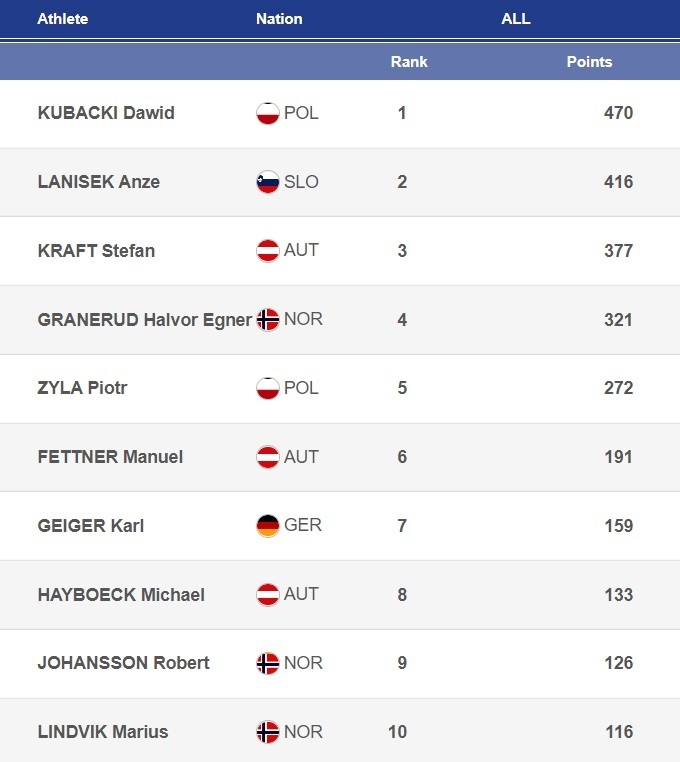Screen dimensions: 680x762
Task: Open athlete KUBACKI Dawid's profile
Action: (x=106, y=113)
